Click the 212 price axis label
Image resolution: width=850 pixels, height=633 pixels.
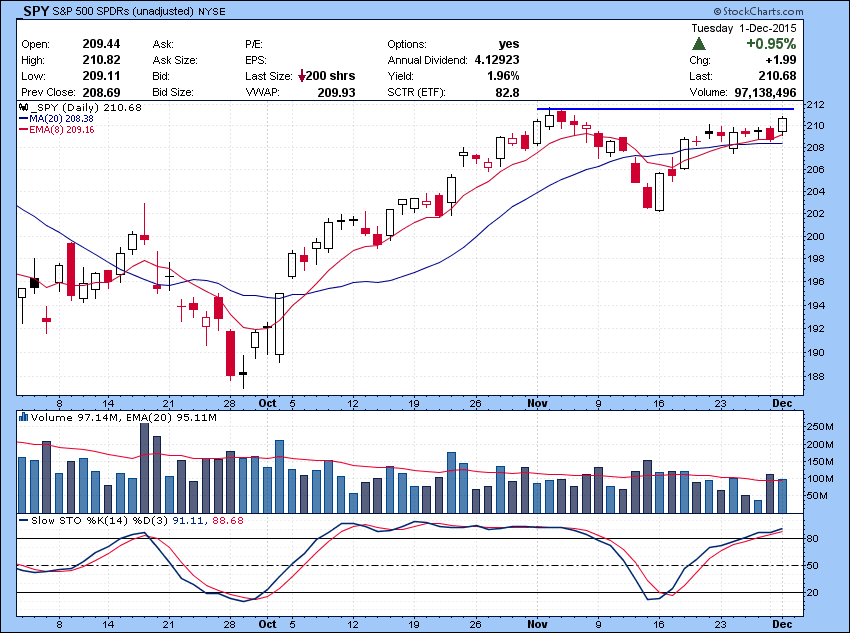[x=815, y=104]
